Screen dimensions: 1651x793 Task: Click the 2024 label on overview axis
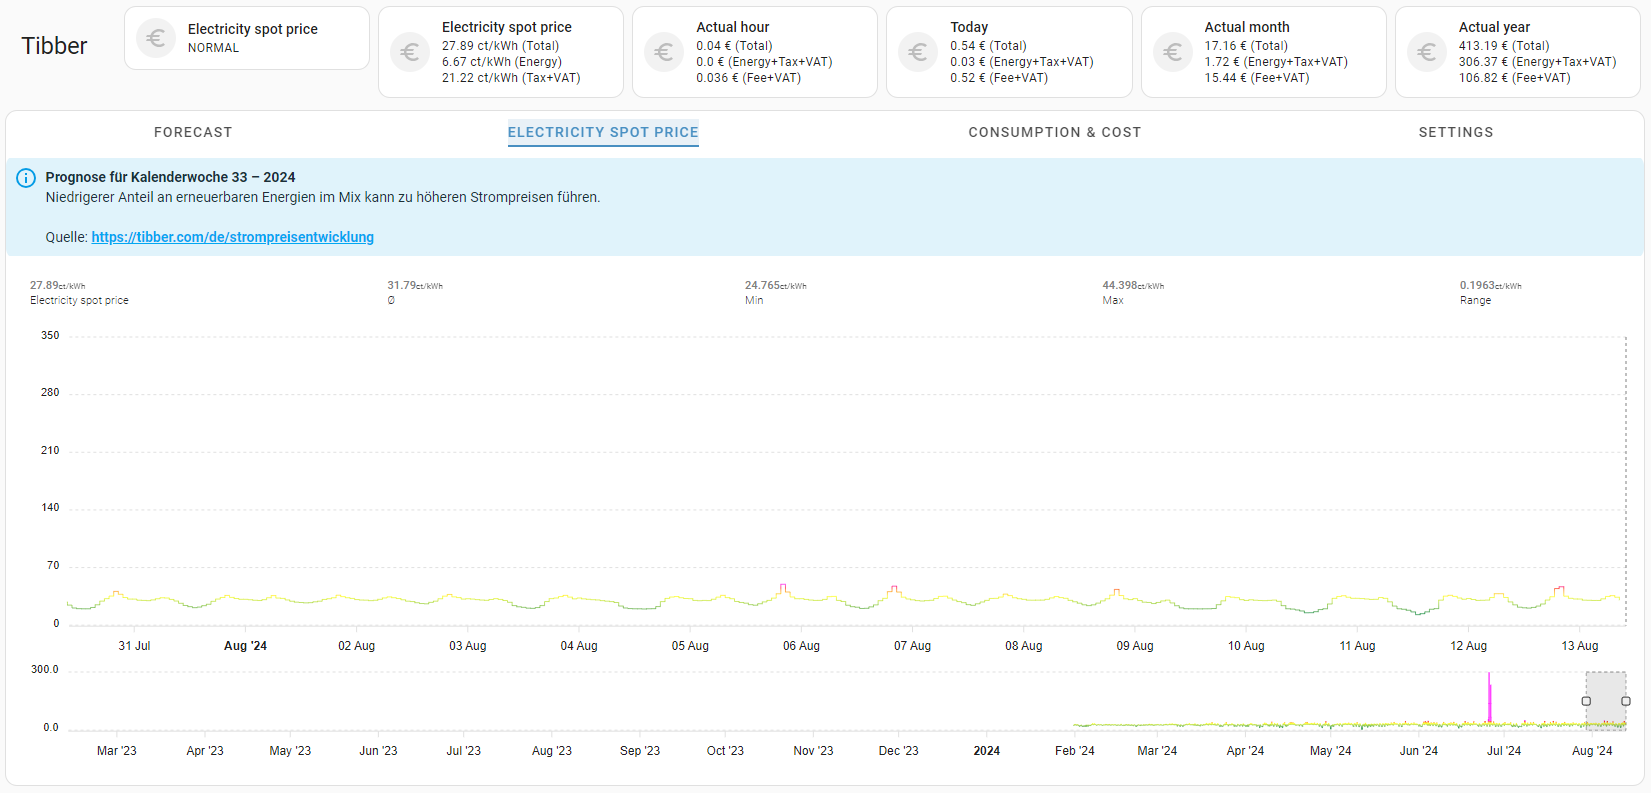[x=987, y=751]
